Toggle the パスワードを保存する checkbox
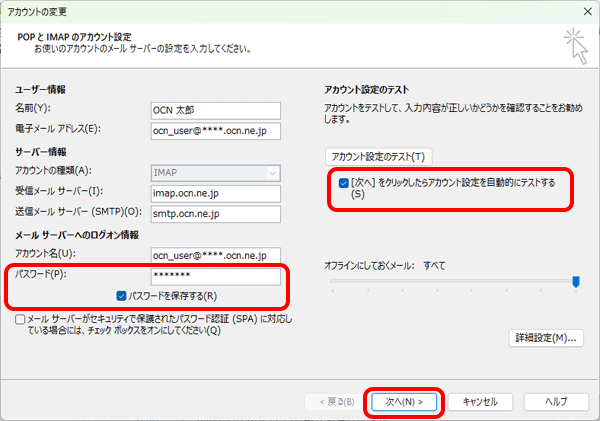Viewport: 600px width, 421px height. (x=123, y=296)
